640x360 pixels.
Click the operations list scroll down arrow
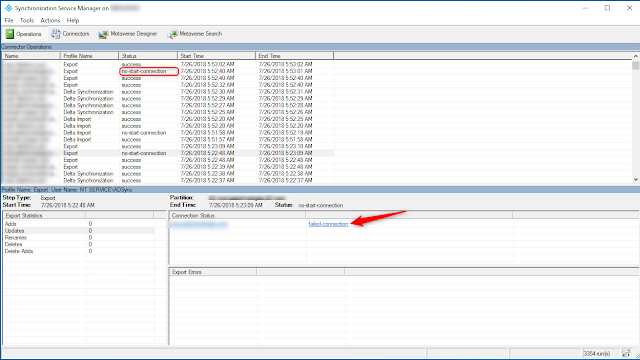(x=636, y=179)
